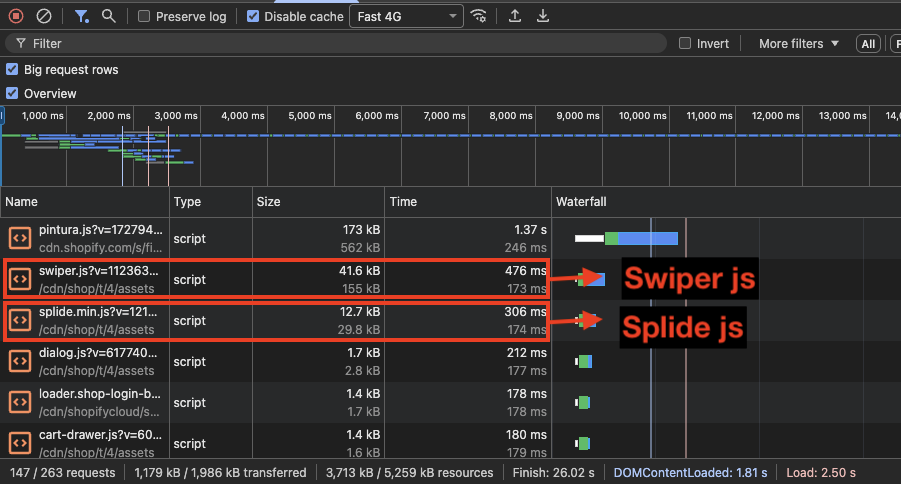Toggle the filter funnel icon
The width and height of the screenshot is (901, 484).
click(82, 16)
